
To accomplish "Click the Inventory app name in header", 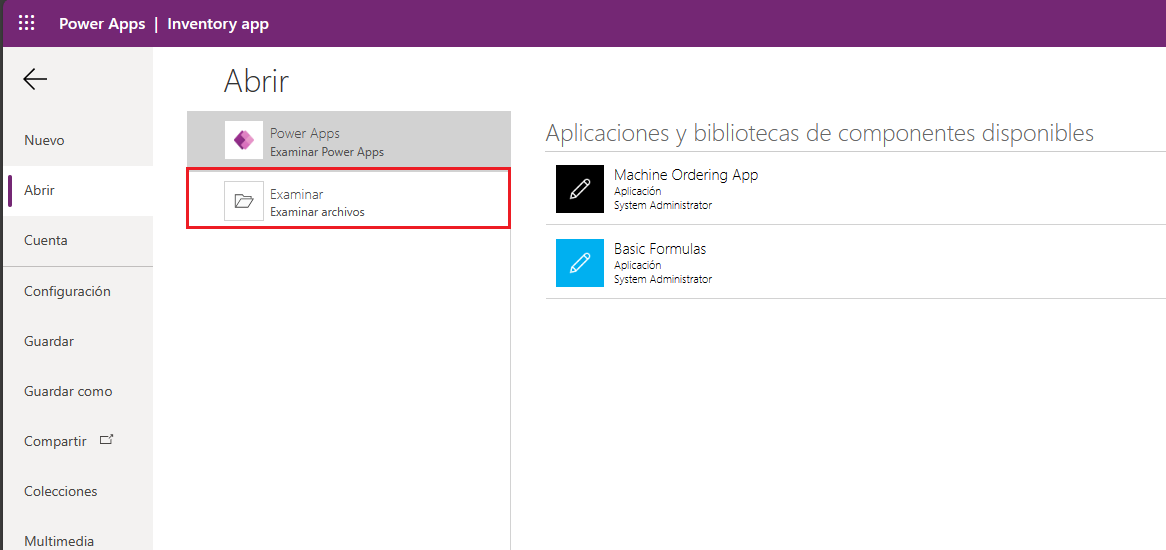I will coord(218,24).
